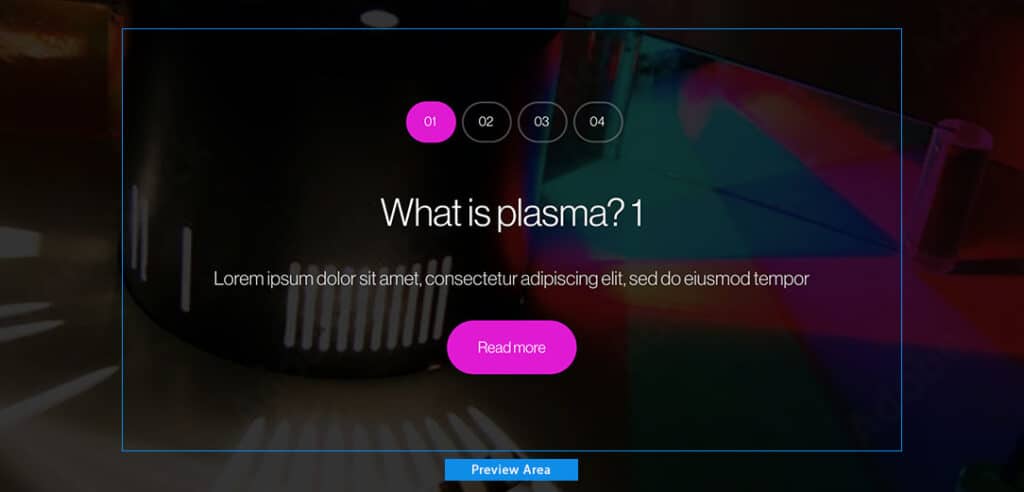This screenshot has height=492, width=1024.
Task: Click the pink Read more button
Action: tap(511, 347)
